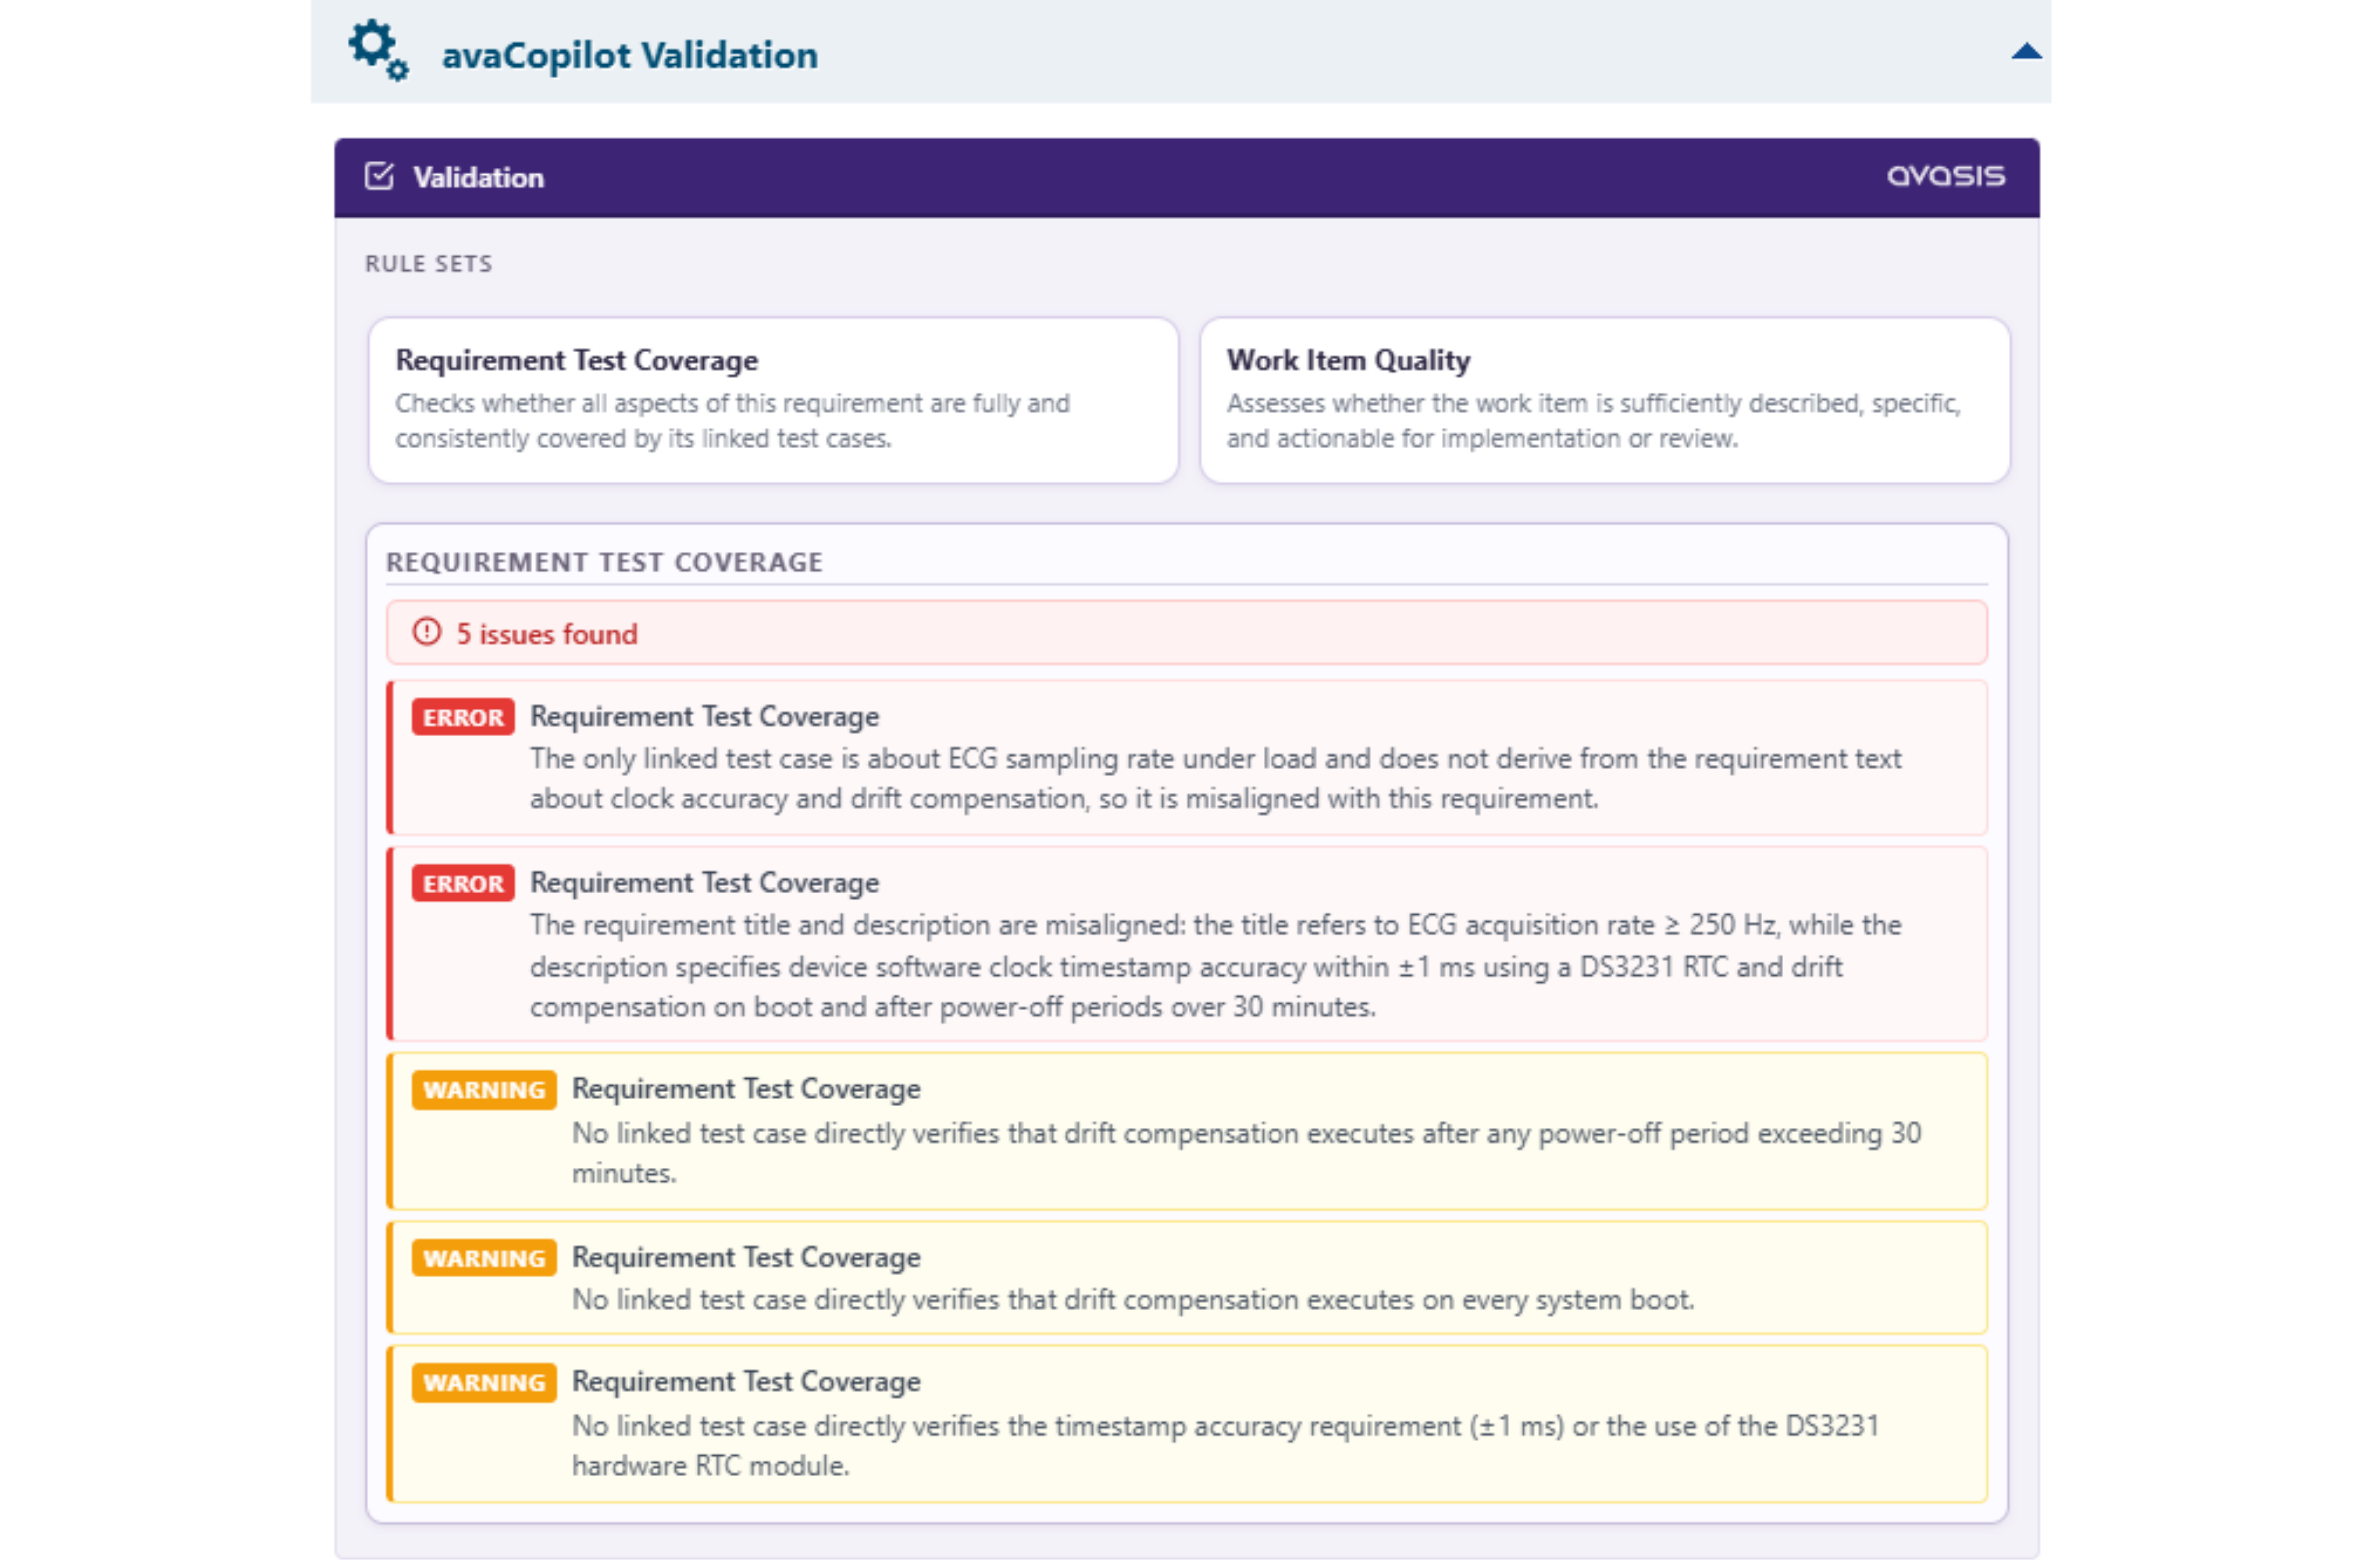Click the Validation header title text
Viewport: 2360px width, 1560px height.
(x=478, y=178)
